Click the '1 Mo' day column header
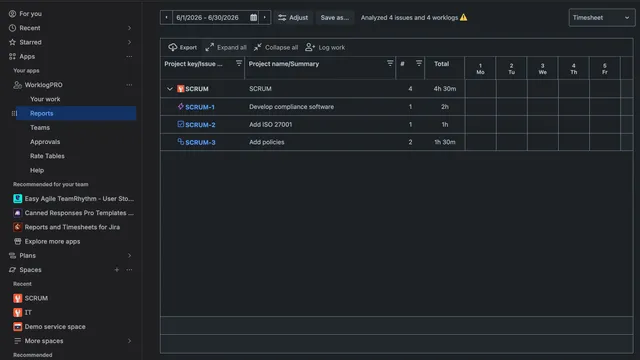The width and height of the screenshot is (640, 360). click(x=480, y=69)
